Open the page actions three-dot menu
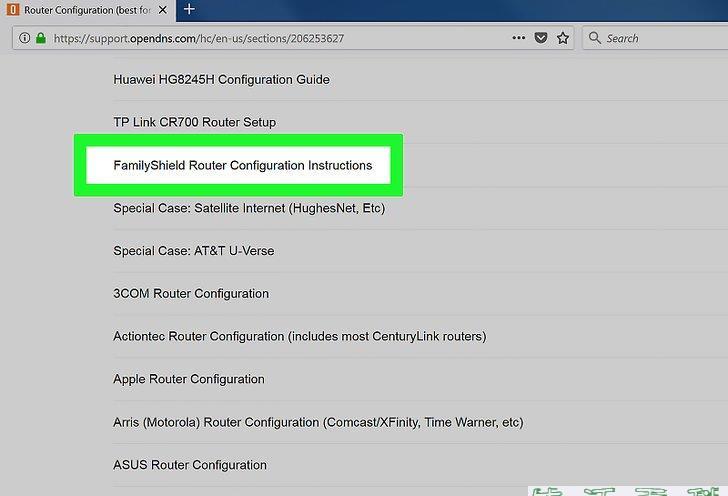Image resolution: width=728 pixels, height=496 pixels. point(519,38)
